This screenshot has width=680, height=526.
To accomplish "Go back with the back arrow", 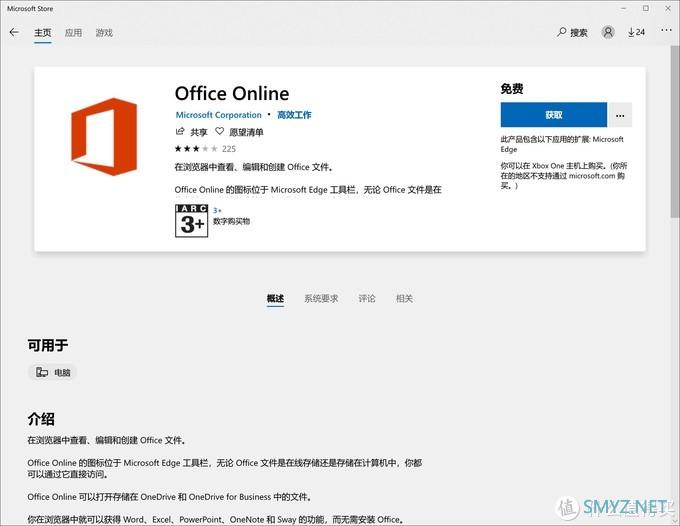I will 14,32.
